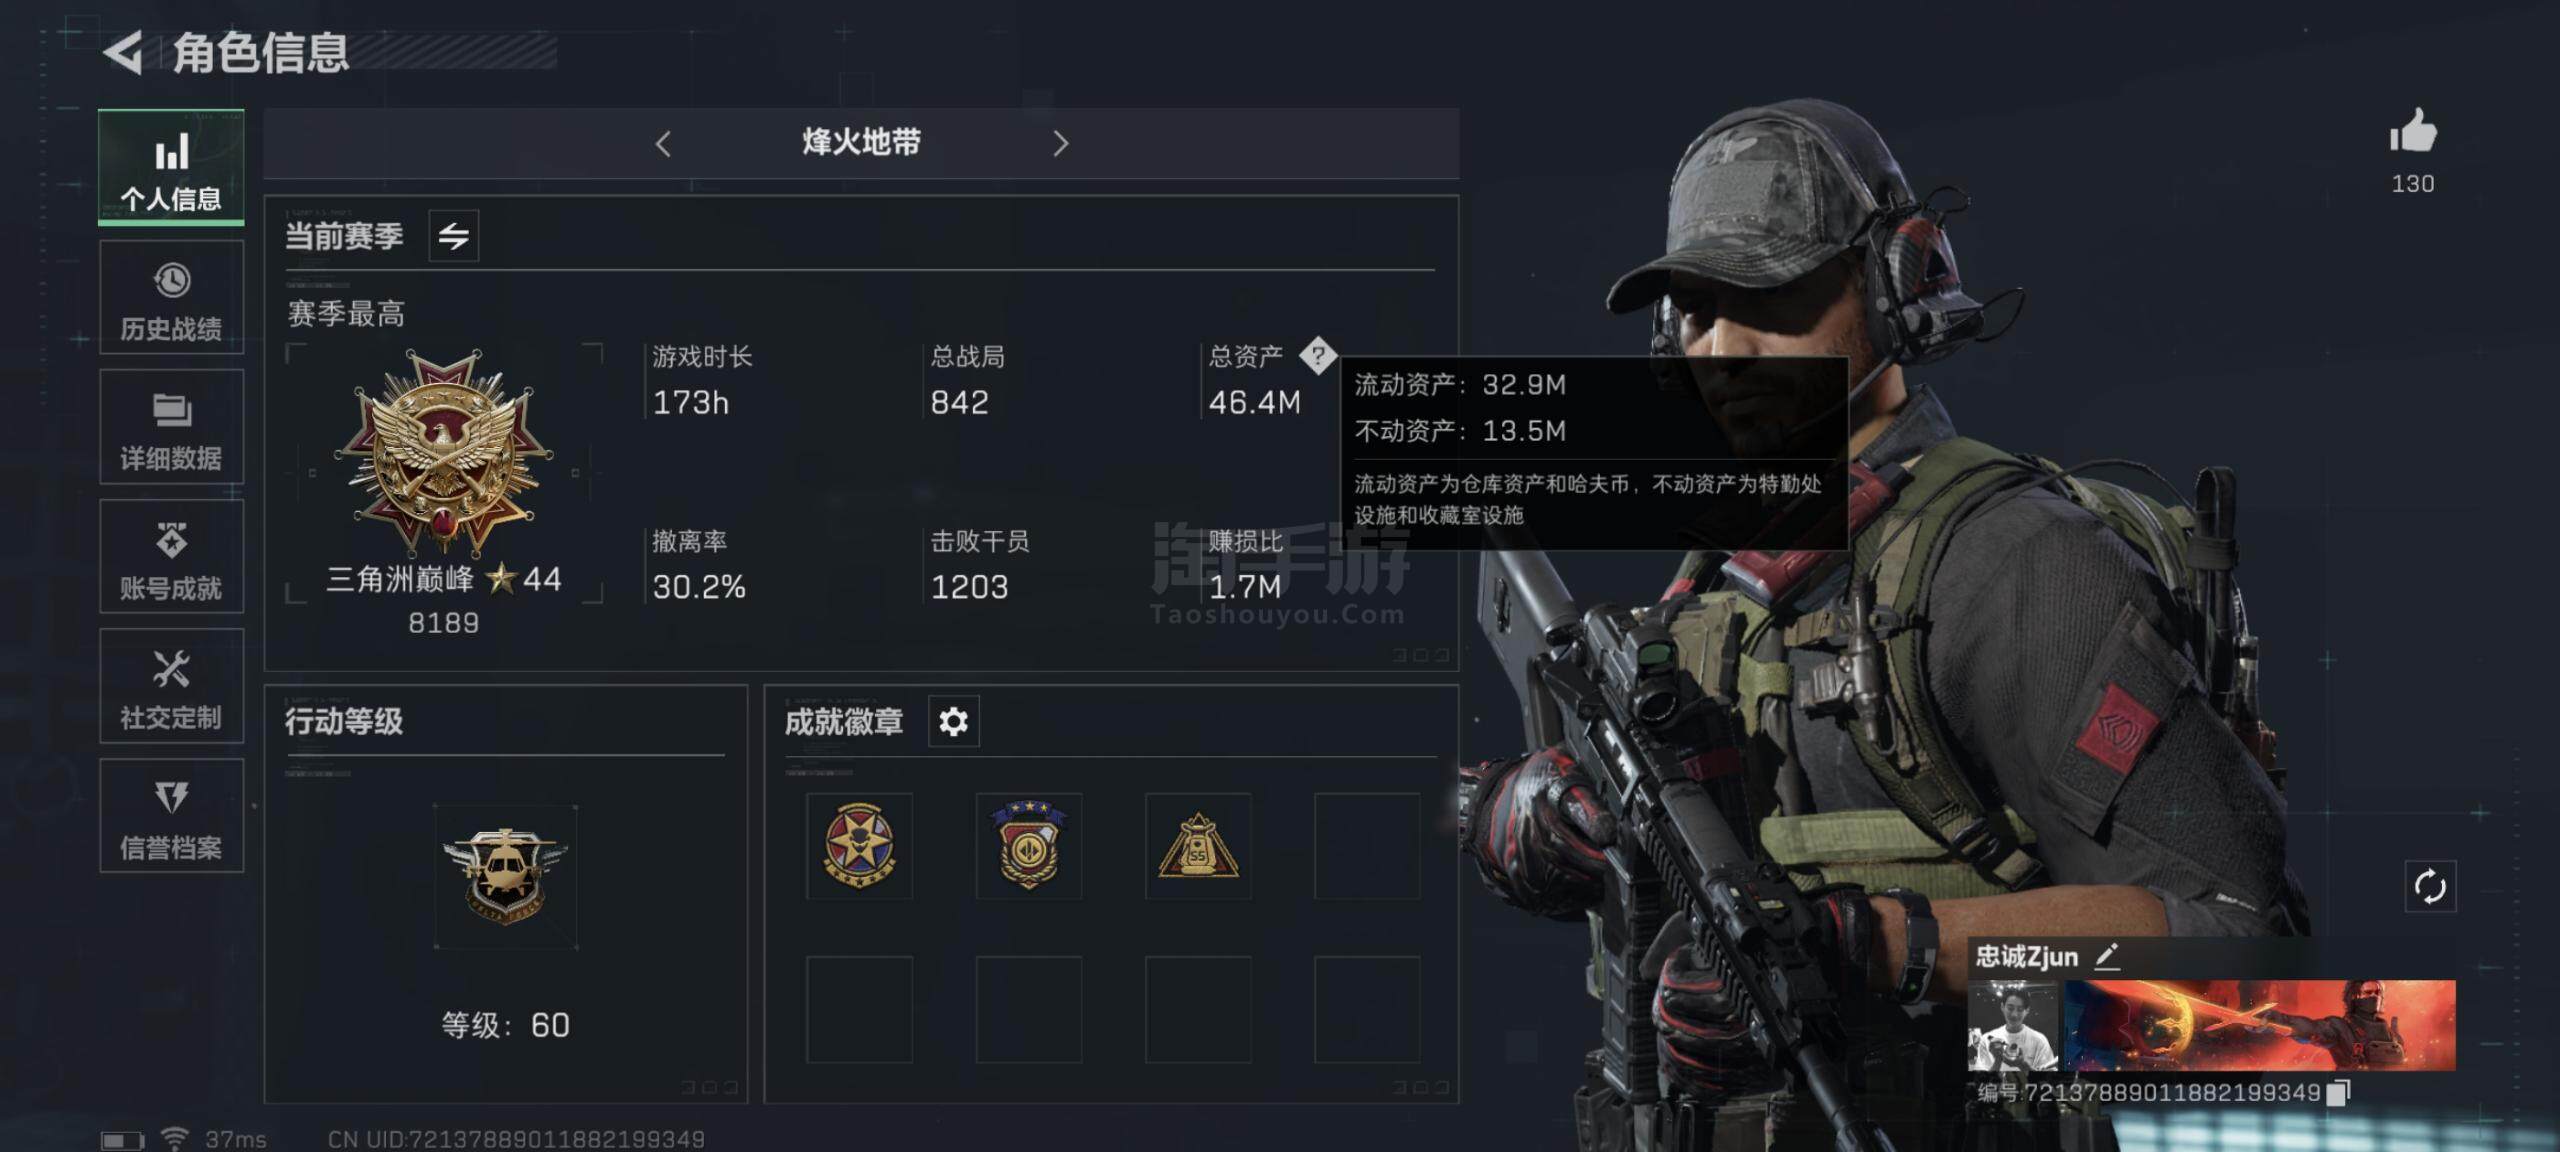Switch to the next mode with right chevron
2560x1152 pixels.
click(1060, 143)
